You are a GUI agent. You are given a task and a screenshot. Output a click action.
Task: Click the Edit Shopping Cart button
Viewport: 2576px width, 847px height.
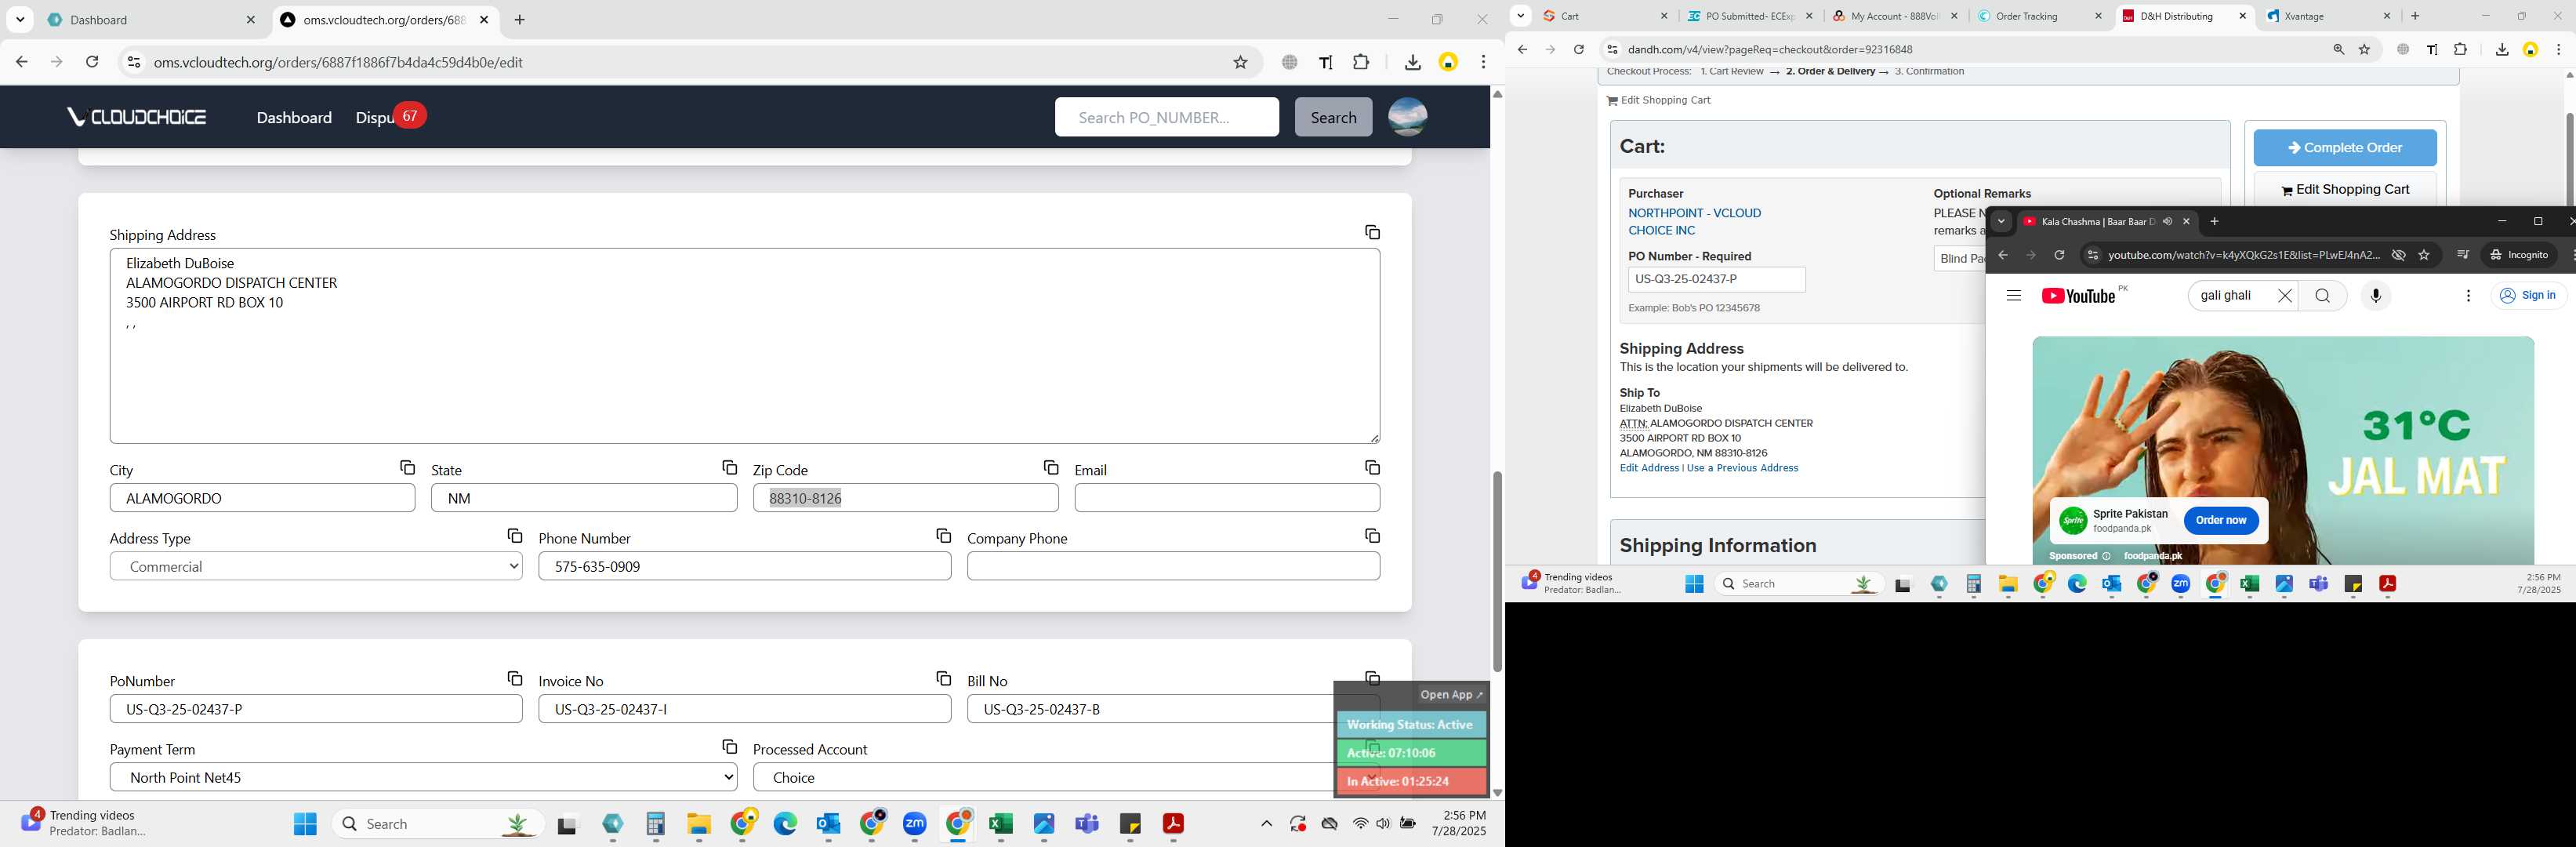pos(2344,190)
